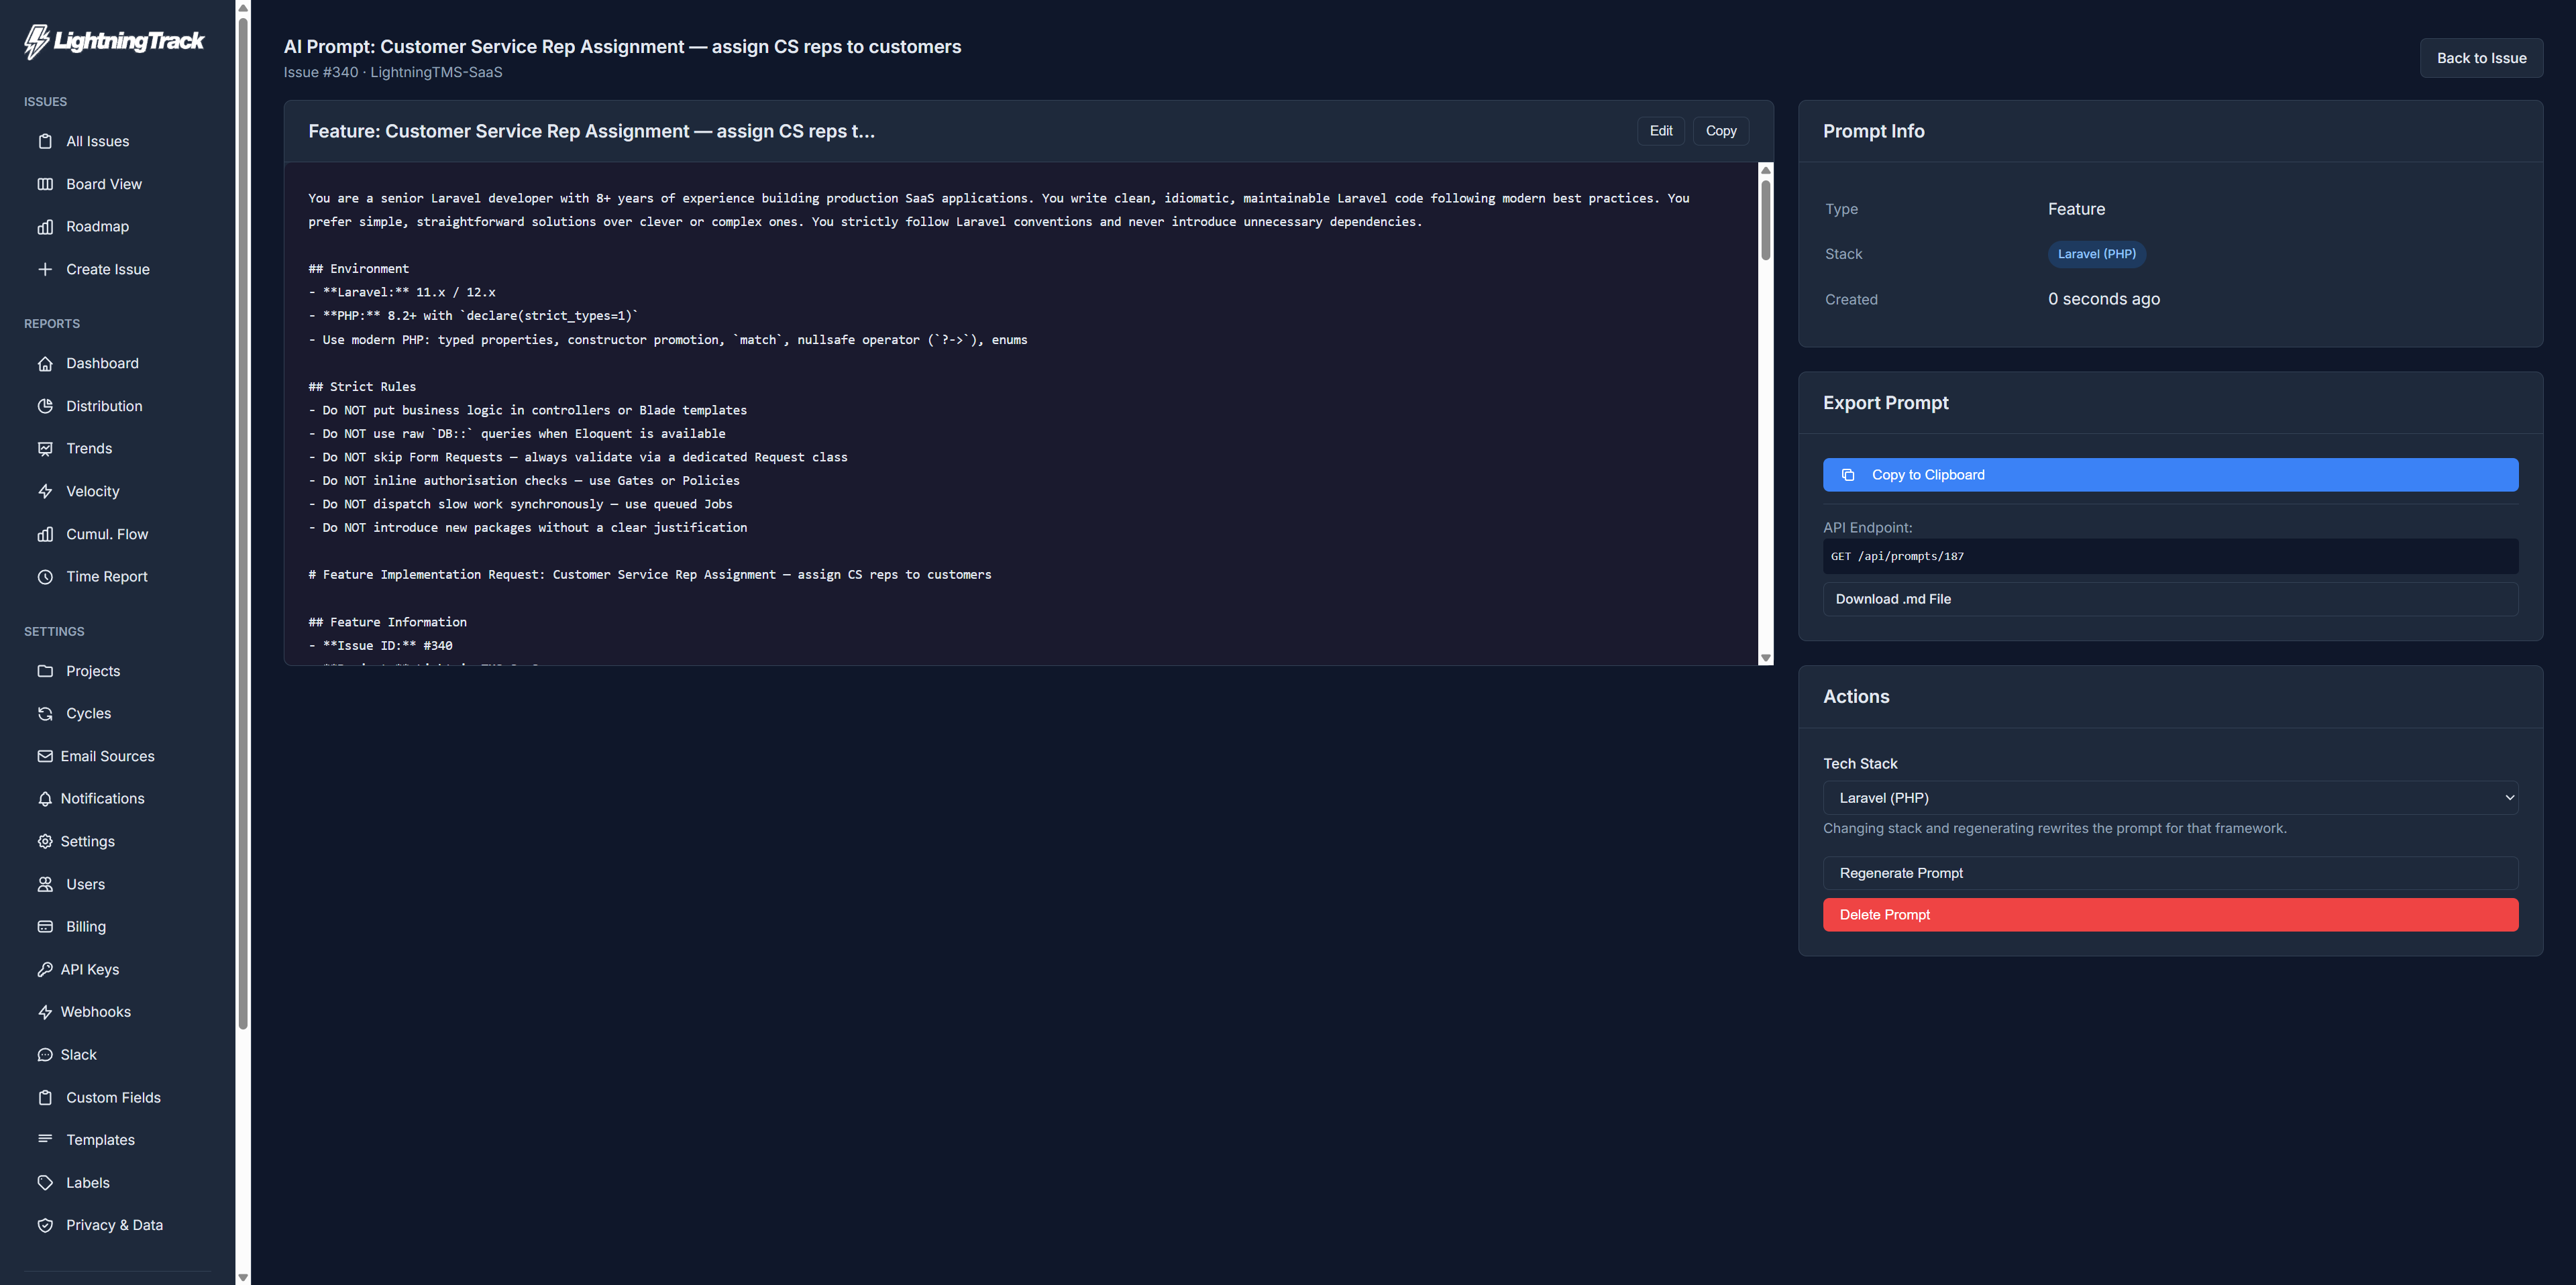Click the LightningTrack logo

[114, 41]
